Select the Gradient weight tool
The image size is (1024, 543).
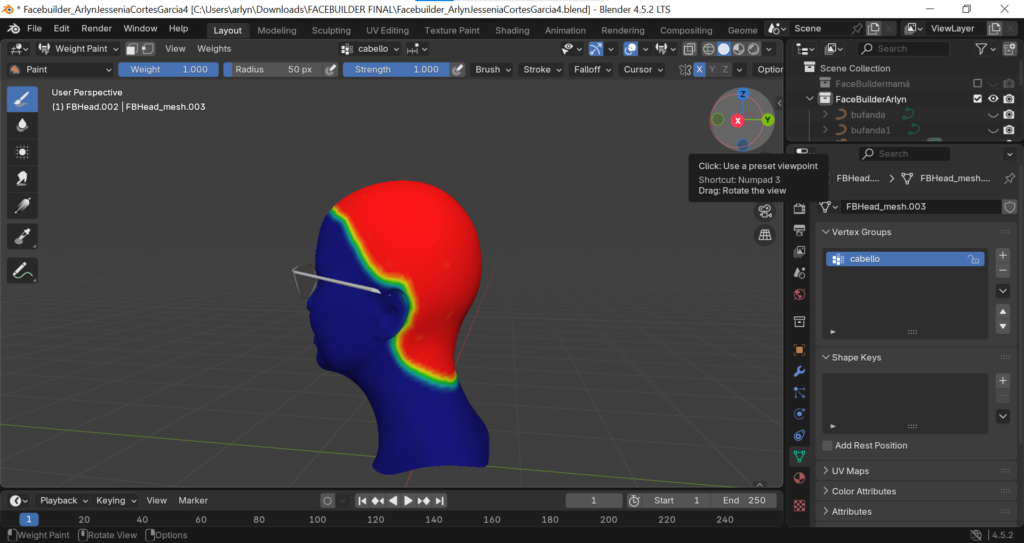click(x=22, y=206)
